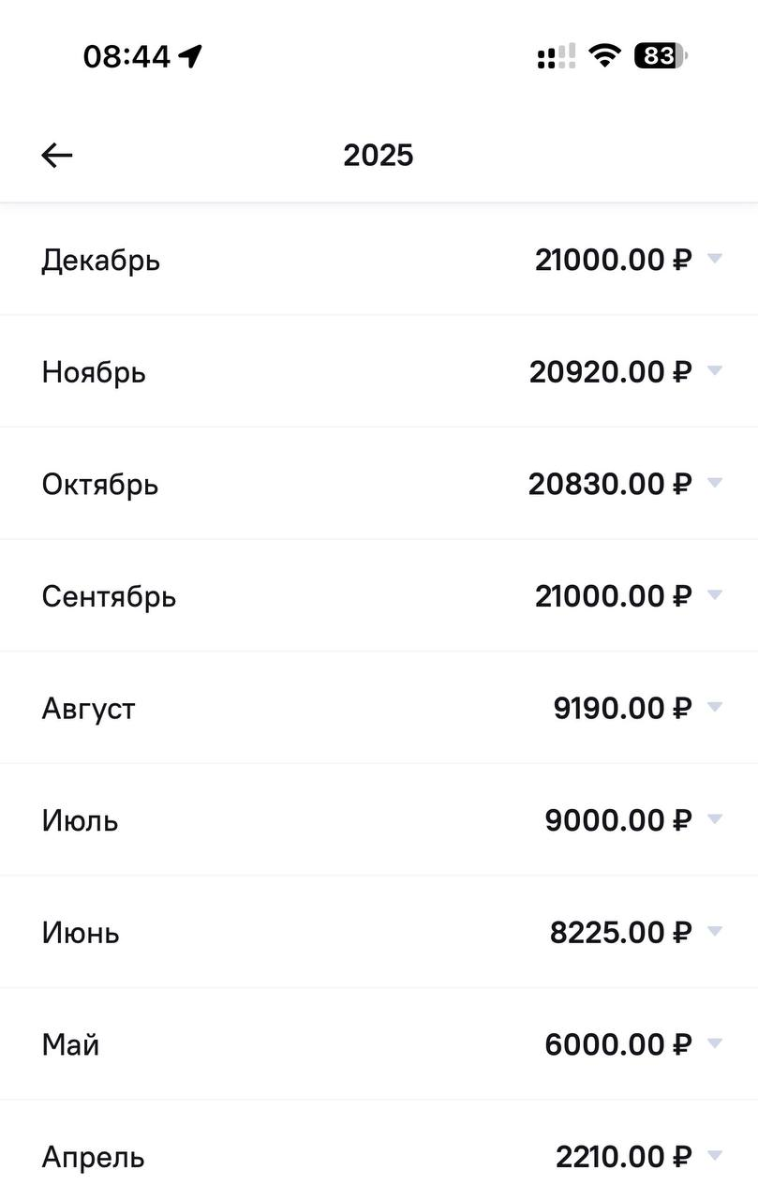The height and width of the screenshot is (1200, 758).
Task: Tap the 08:44 clock
Action: 126,57
